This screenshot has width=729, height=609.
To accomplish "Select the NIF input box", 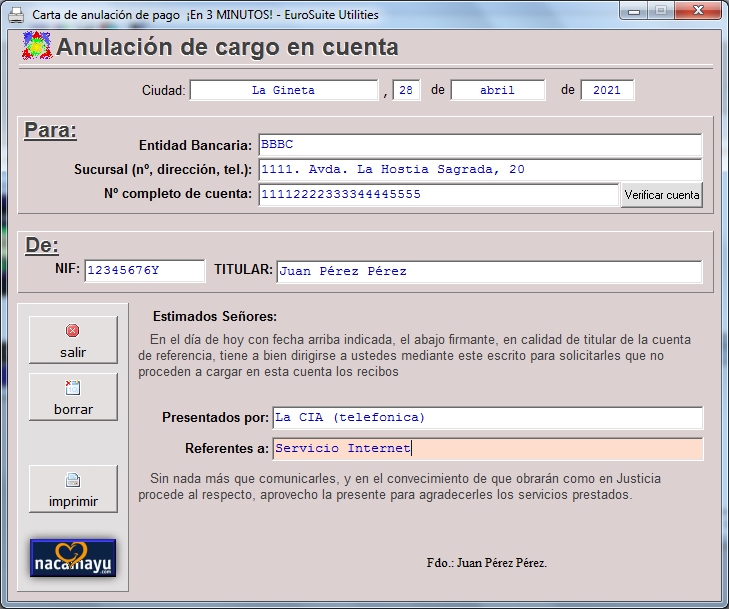I will [x=144, y=271].
